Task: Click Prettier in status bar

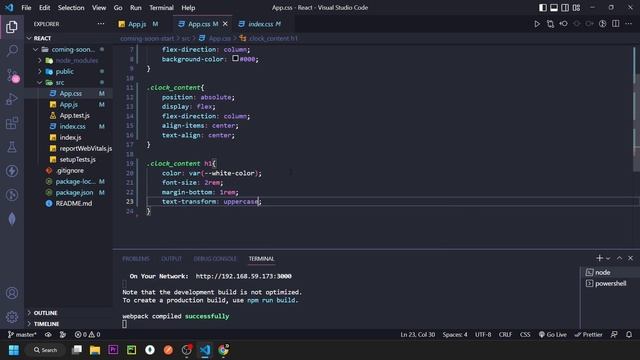Action: tap(588, 335)
